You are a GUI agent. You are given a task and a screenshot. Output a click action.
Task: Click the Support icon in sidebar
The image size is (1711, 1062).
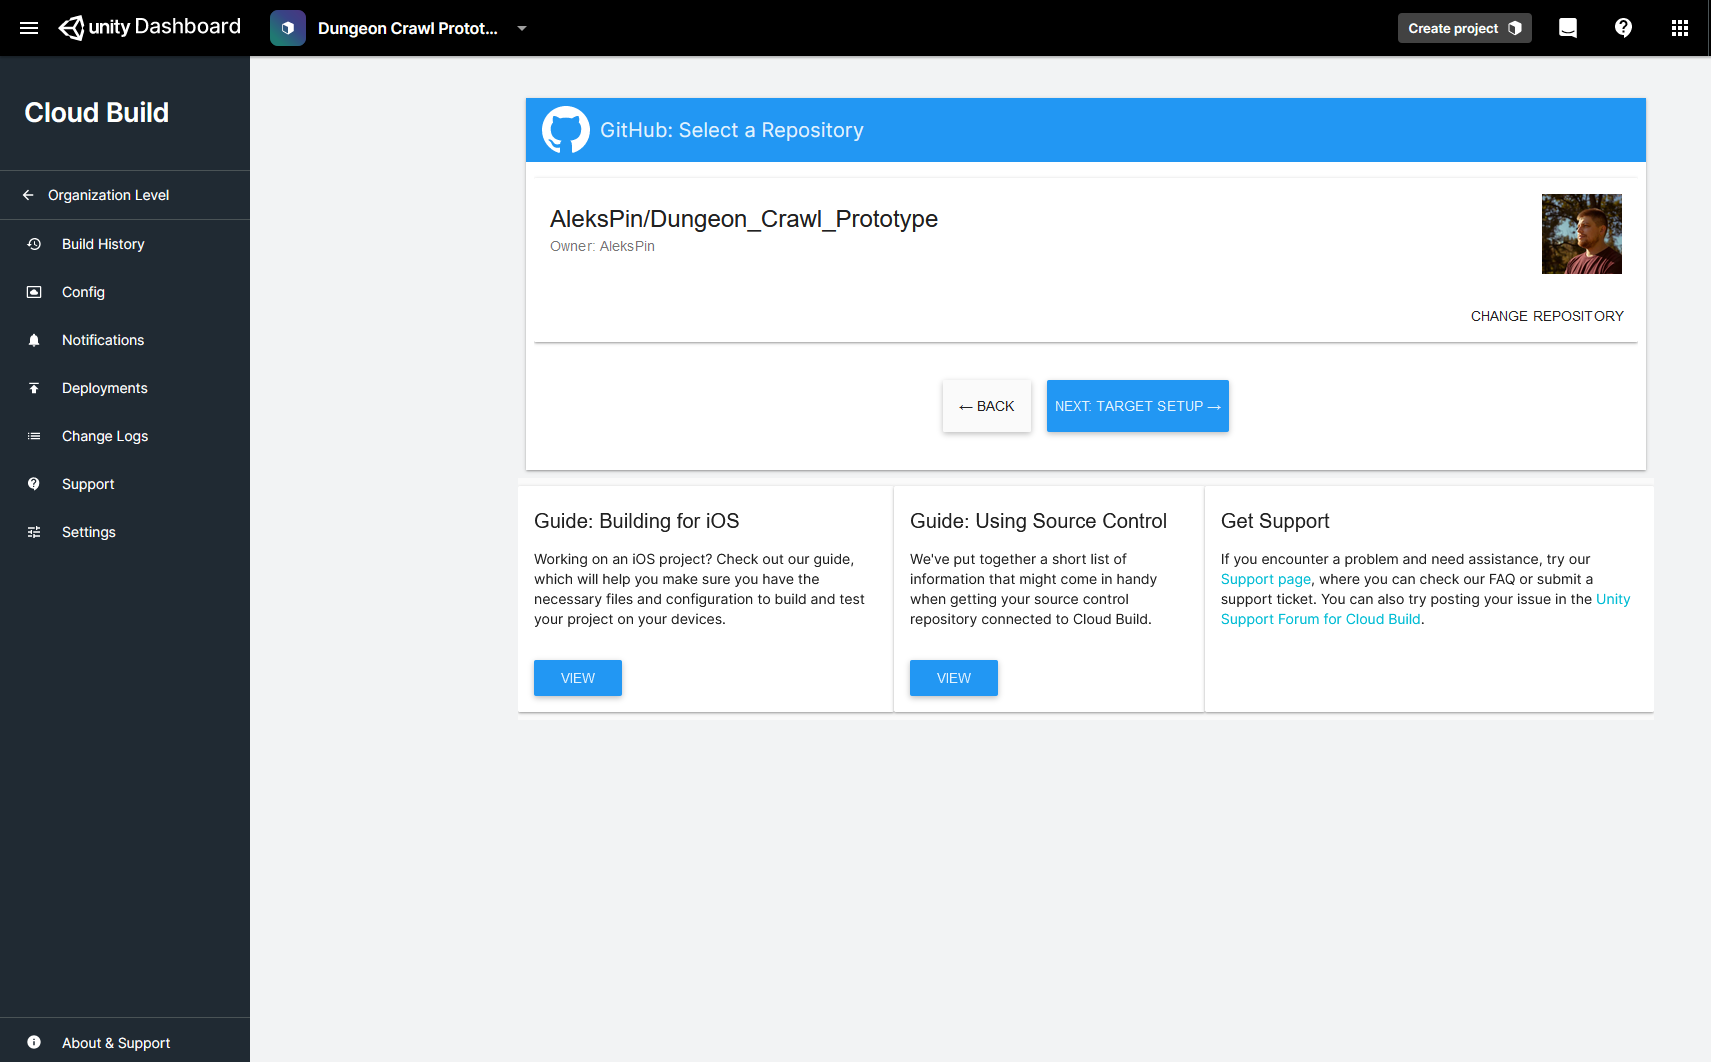click(x=34, y=484)
